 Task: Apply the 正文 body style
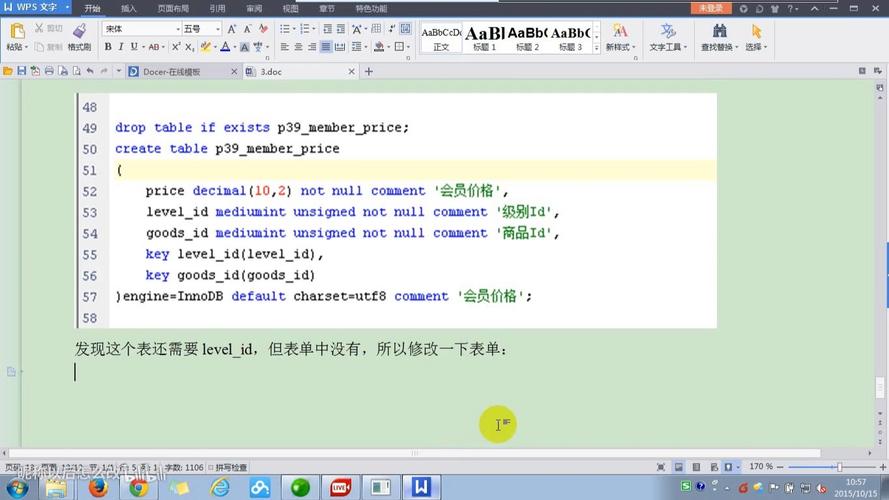coord(441,39)
